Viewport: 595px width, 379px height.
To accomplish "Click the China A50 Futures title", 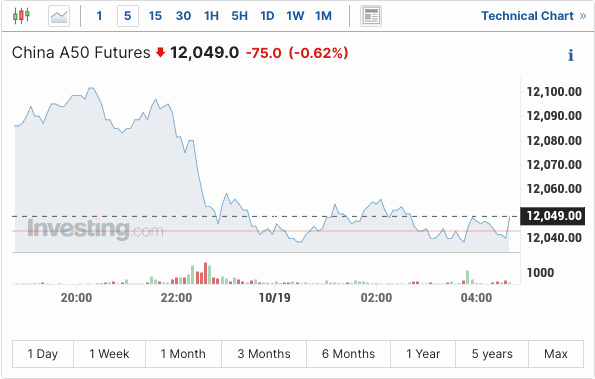I will tap(81, 52).
